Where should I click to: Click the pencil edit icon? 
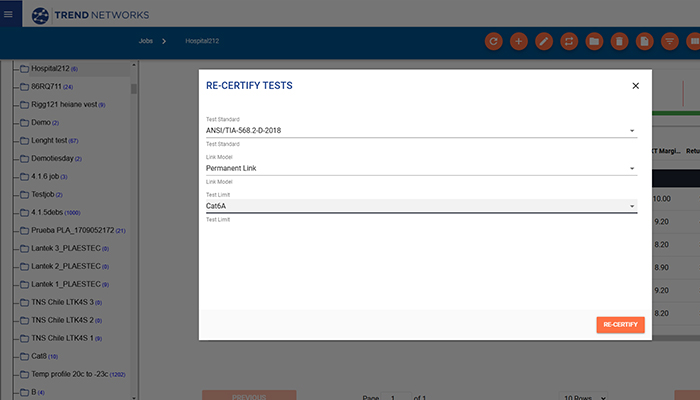(544, 41)
